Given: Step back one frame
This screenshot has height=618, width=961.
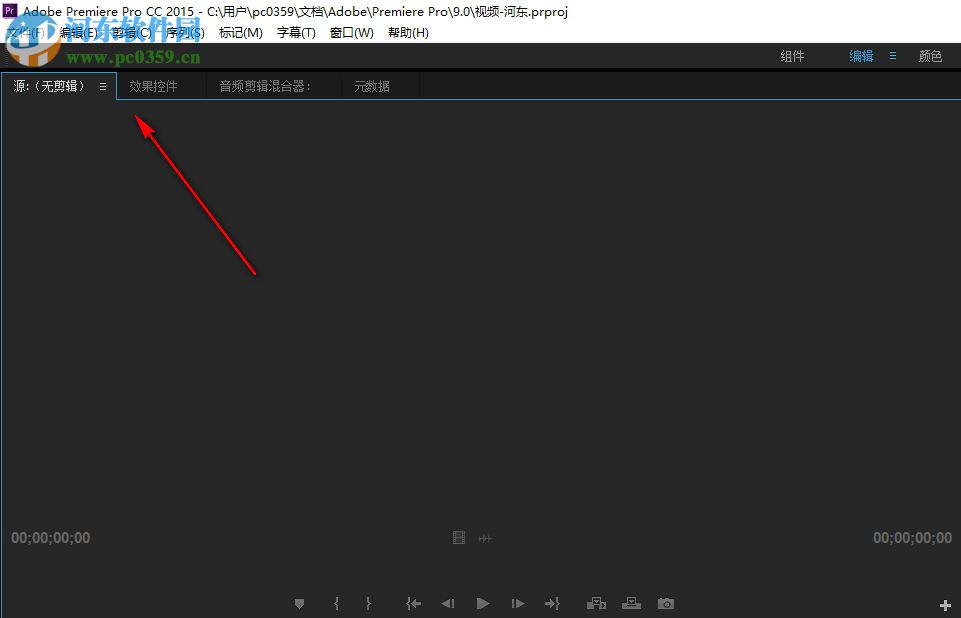Looking at the screenshot, I should point(447,603).
